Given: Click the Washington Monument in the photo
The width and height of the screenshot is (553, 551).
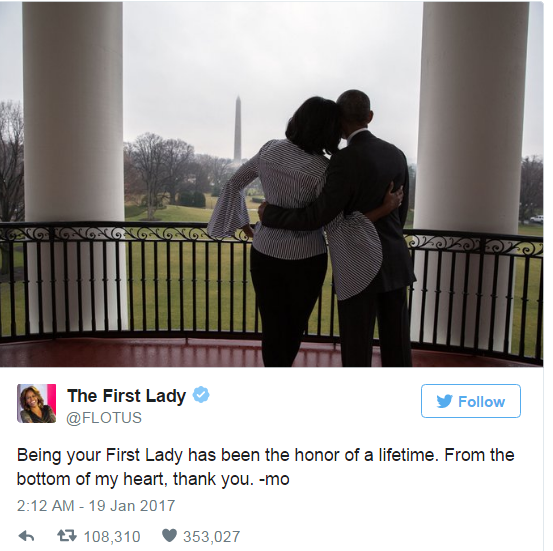Looking at the screenshot, I should (x=238, y=128).
